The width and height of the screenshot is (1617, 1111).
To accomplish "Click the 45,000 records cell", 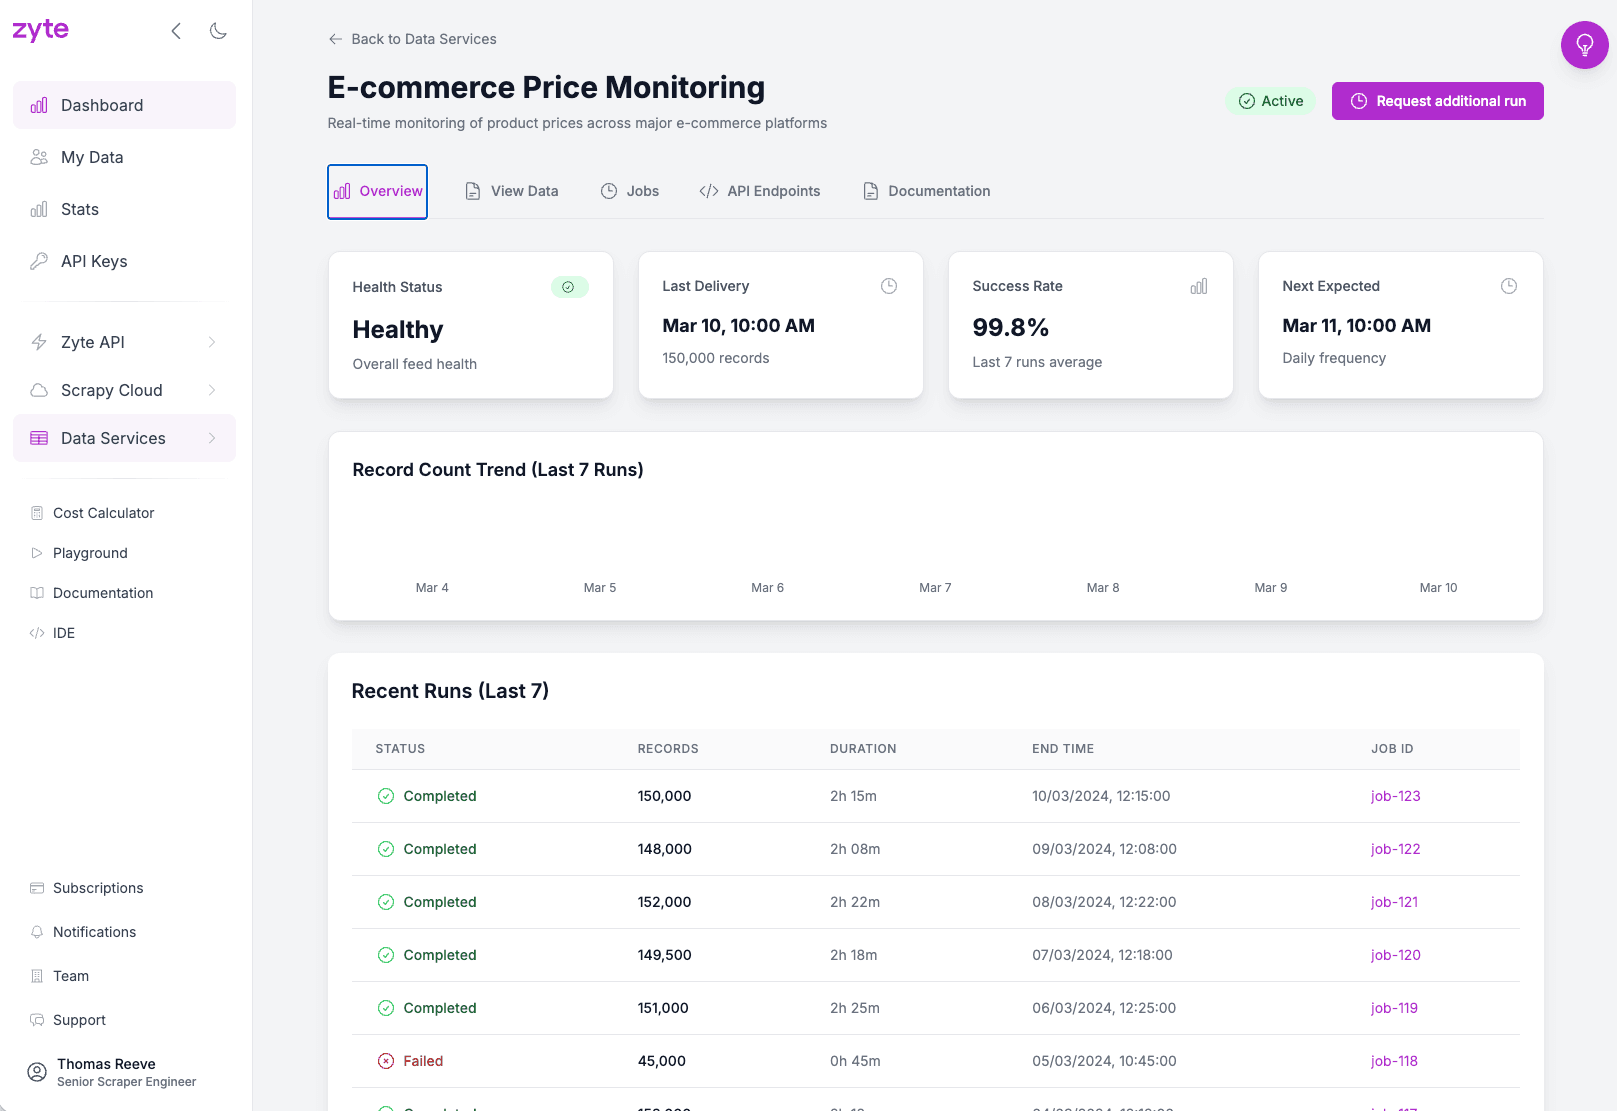I will pos(662,1061).
